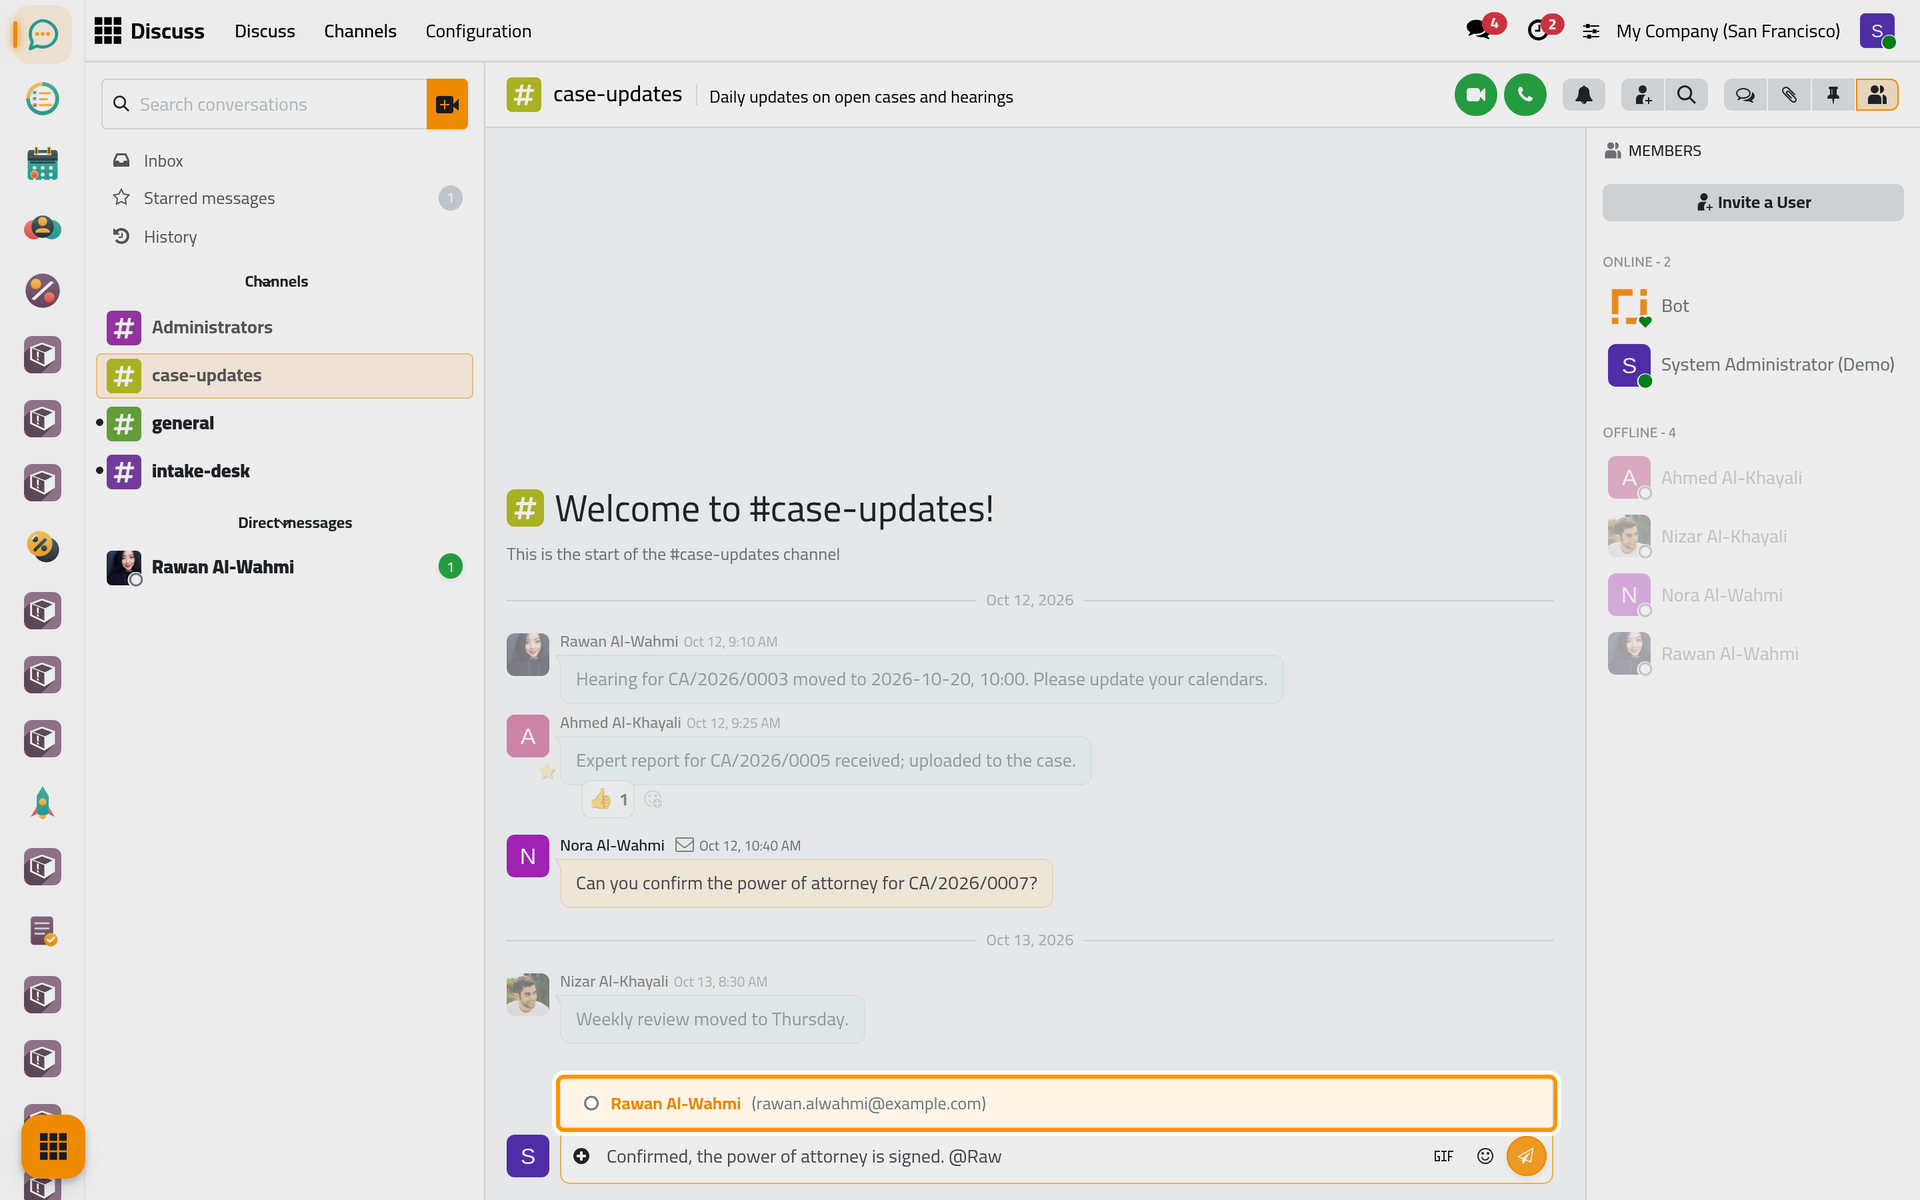Open the Calendar app in left dock
Image resolution: width=1920 pixels, height=1200 pixels.
(x=42, y=163)
